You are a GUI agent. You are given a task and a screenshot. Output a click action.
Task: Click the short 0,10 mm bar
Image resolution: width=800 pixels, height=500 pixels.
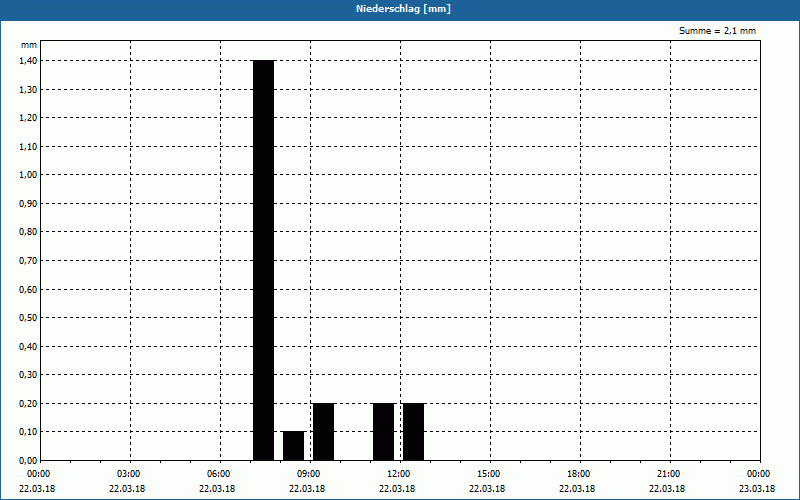click(293, 446)
